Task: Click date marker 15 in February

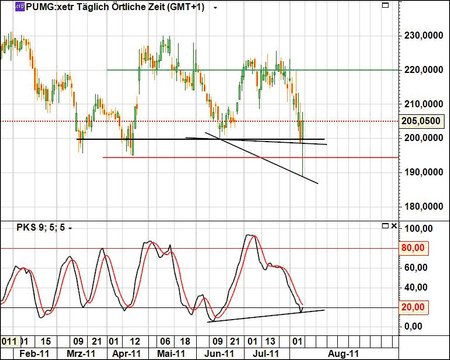Action: (x=46, y=342)
